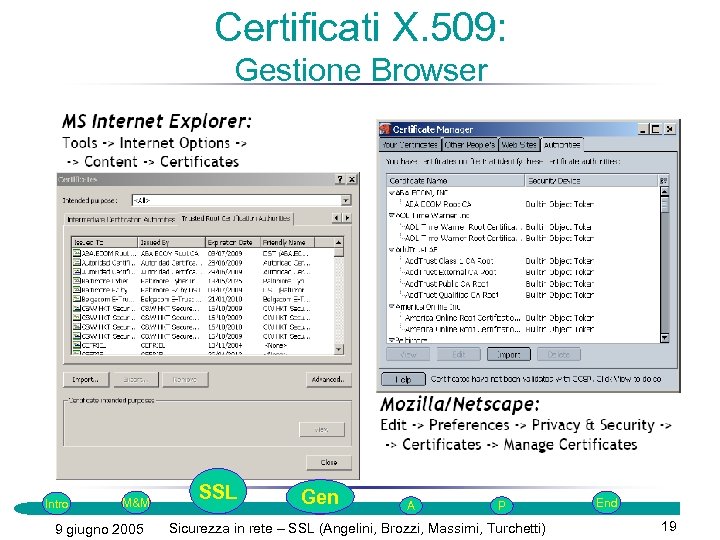Collapse the AOL Time Warner Inc. group
Screen dimensions: 720x540
tap(391, 215)
